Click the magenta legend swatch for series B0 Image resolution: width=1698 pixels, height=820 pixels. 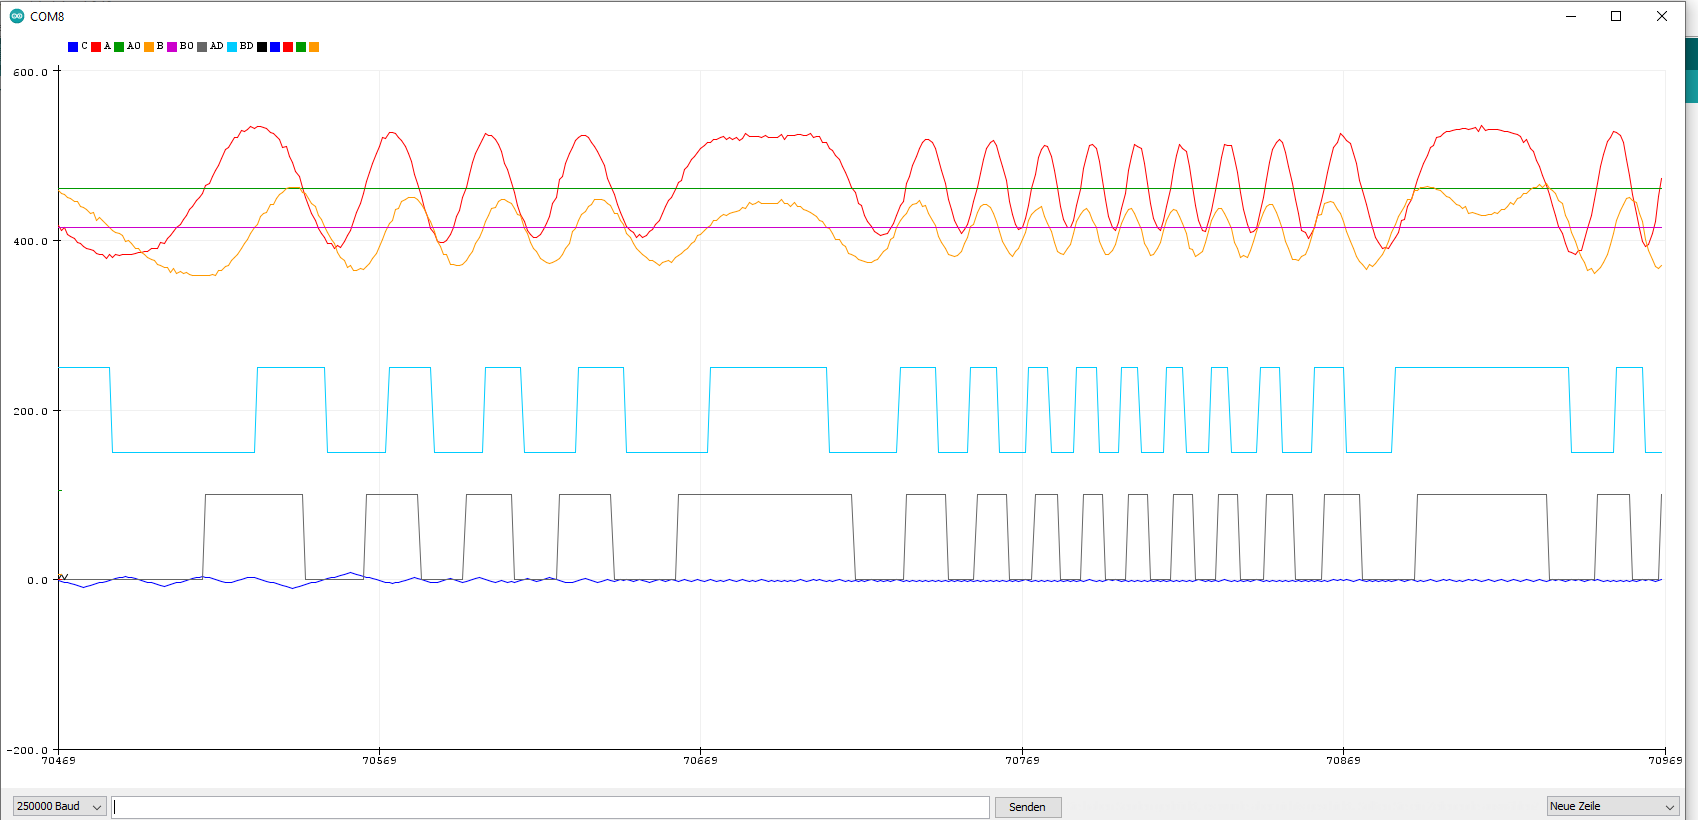(172, 47)
